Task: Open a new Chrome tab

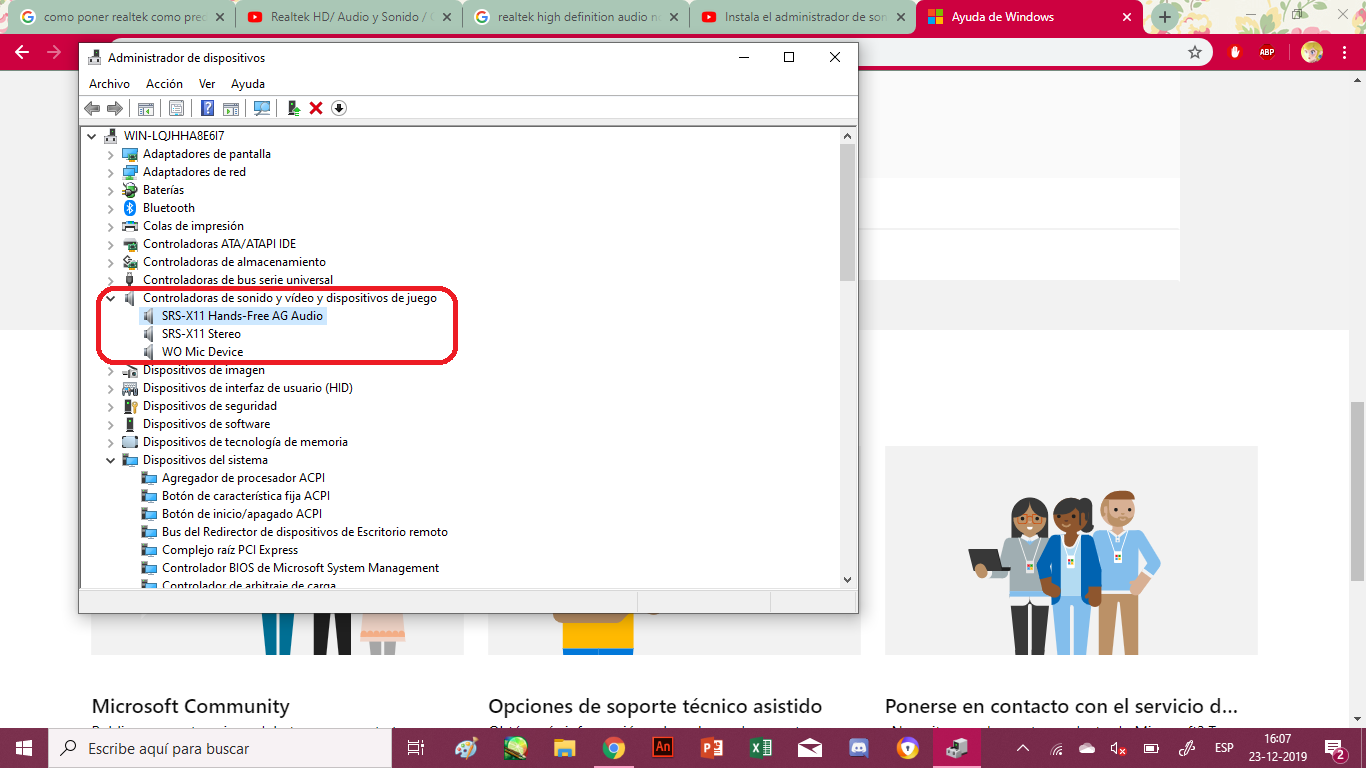Action: pos(1165,17)
